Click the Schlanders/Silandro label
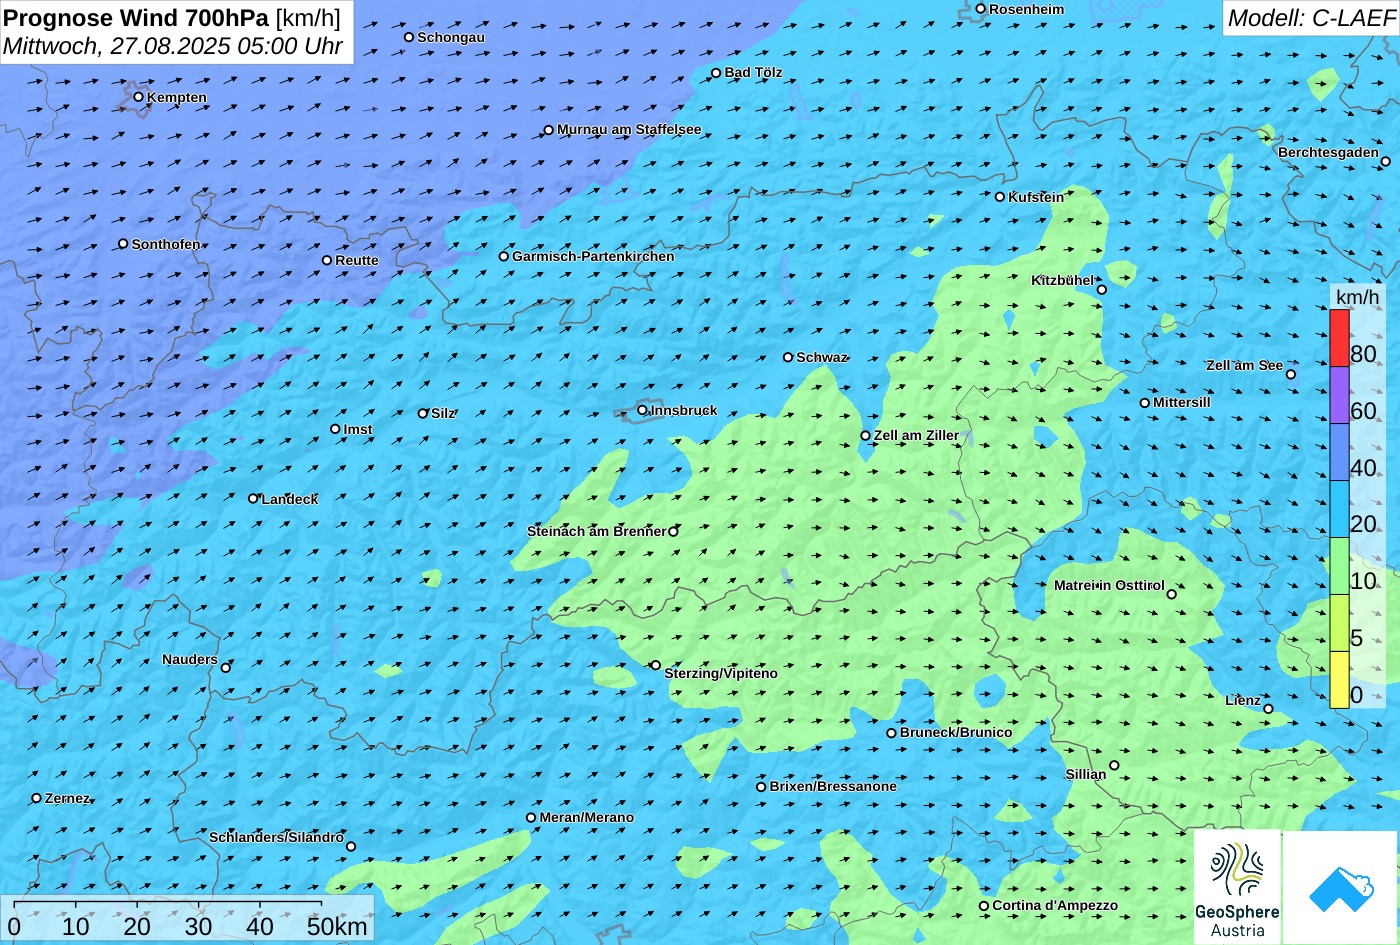 [276, 838]
